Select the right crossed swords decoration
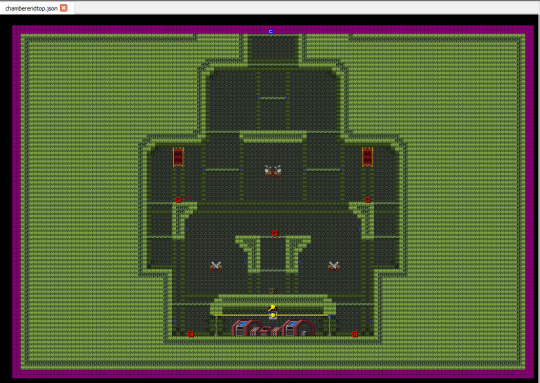The image size is (540, 383). click(x=333, y=266)
